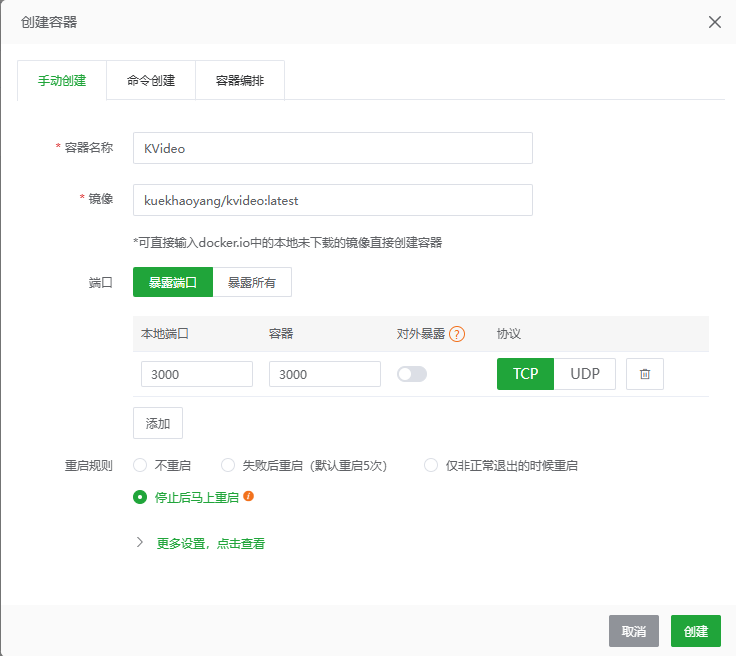Switch to the 命令创建 tab

click(x=151, y=81)
